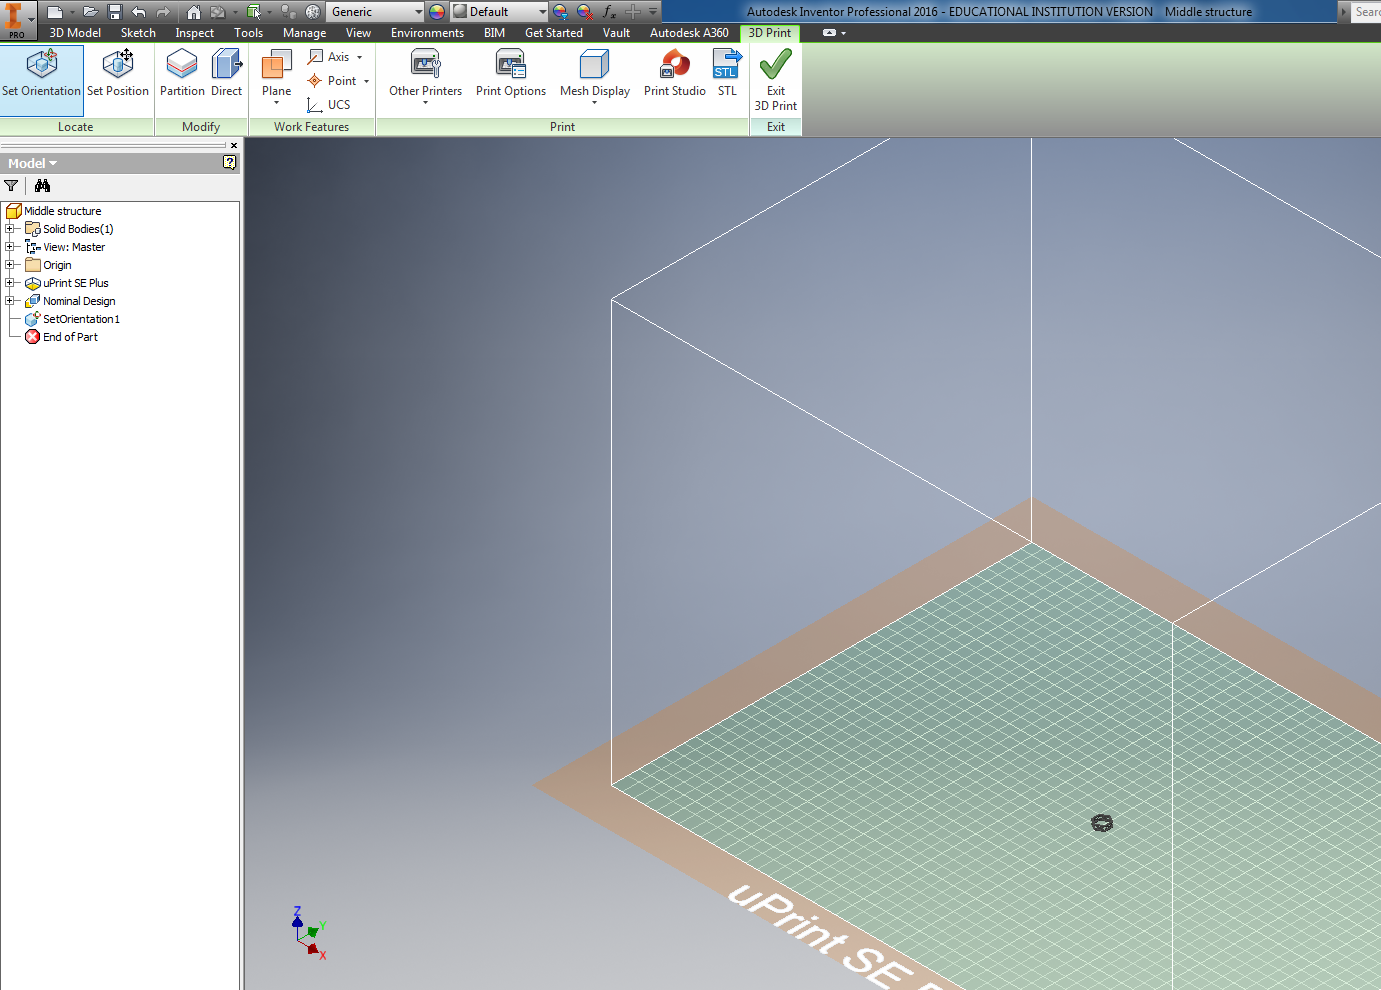Click the browser help question icon
Image resolution: width=1381 pixels, height=990 pixels.
click(x=230, y=163)
